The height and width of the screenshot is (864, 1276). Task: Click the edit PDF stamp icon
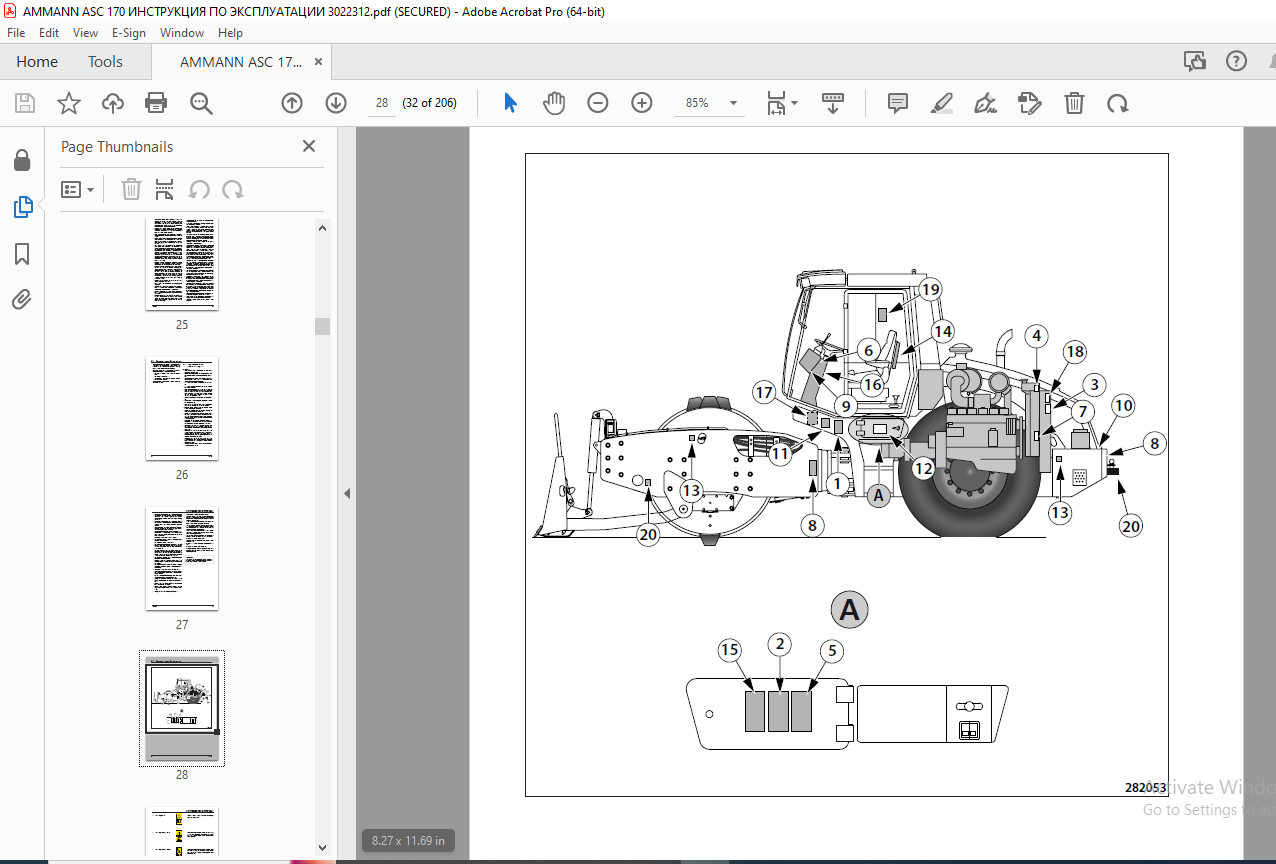[1029, 103]
